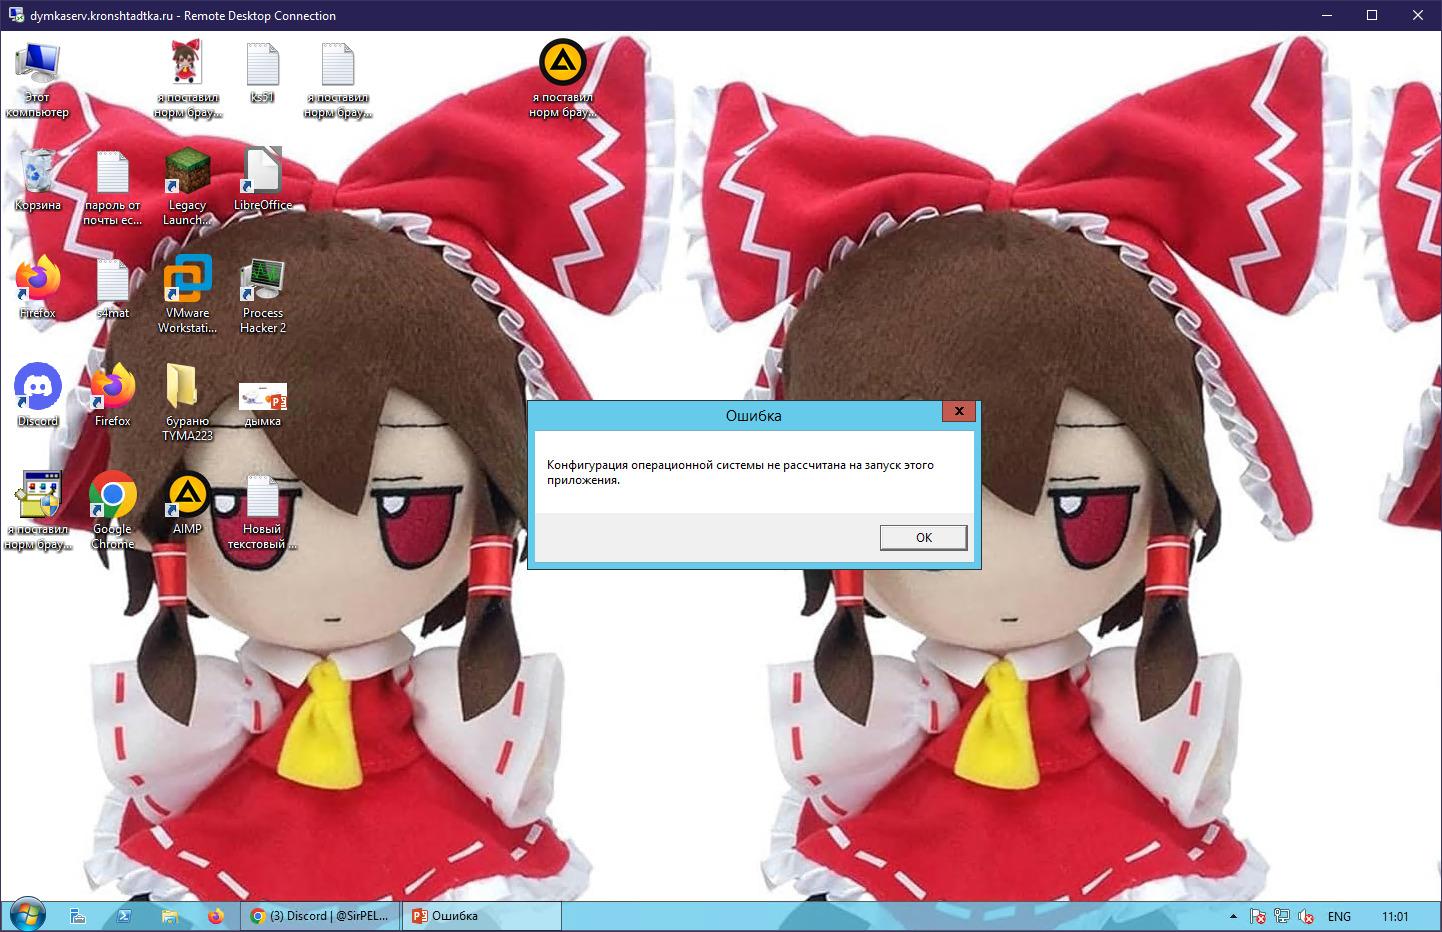This screenshot has height=932, width=1442.
Task: Select the Legacy Launcher Minecraft shortcut
Action: pos(187,188)
